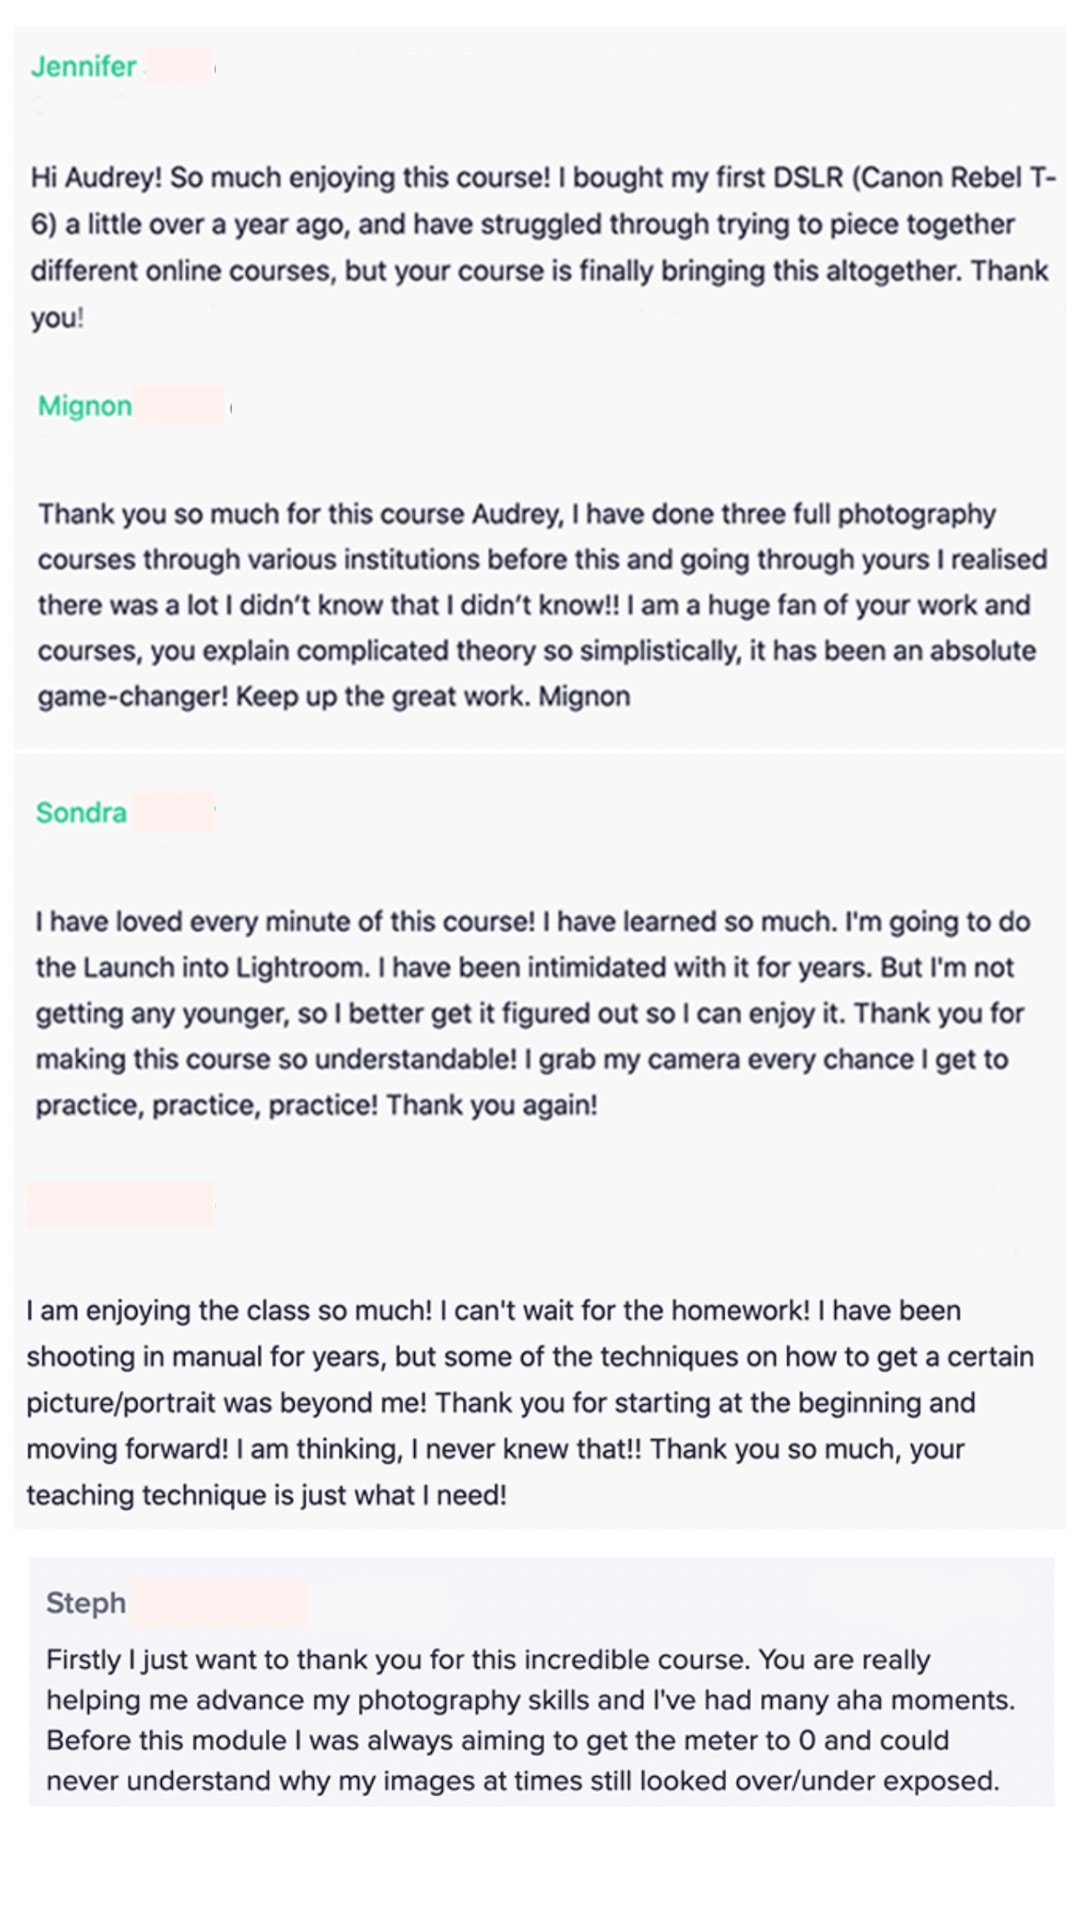1080x1920 pixels.
Task: Select Sondra's commenter name link
Action: (x=81, y=812)
